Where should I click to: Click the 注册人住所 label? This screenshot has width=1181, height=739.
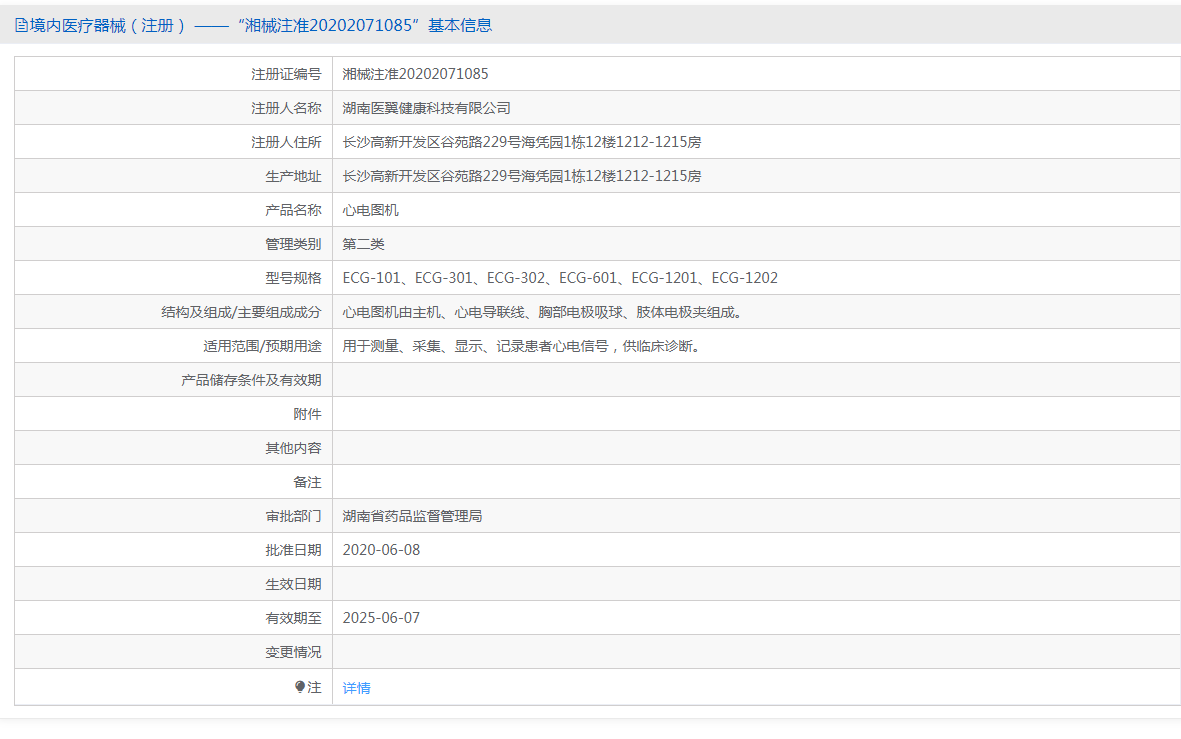[286, 142]
